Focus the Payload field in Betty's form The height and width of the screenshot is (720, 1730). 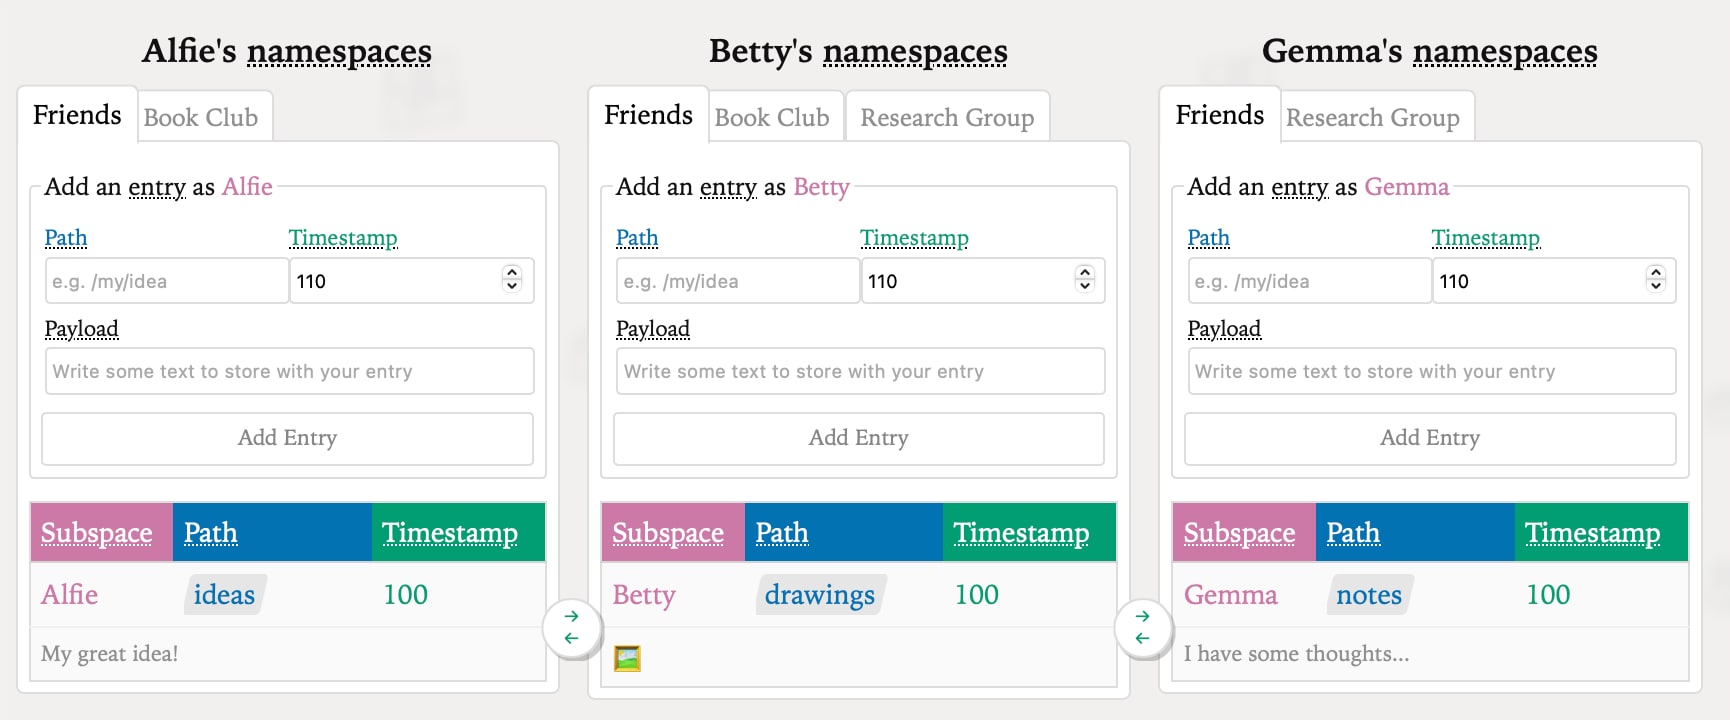click(x=860, y=371)
